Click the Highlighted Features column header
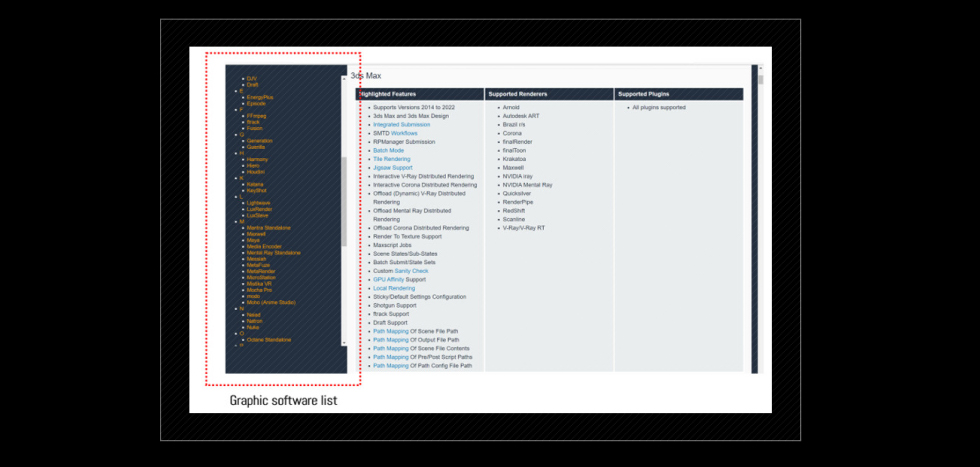Screen dimensions: 980x467 coord(419,94)
